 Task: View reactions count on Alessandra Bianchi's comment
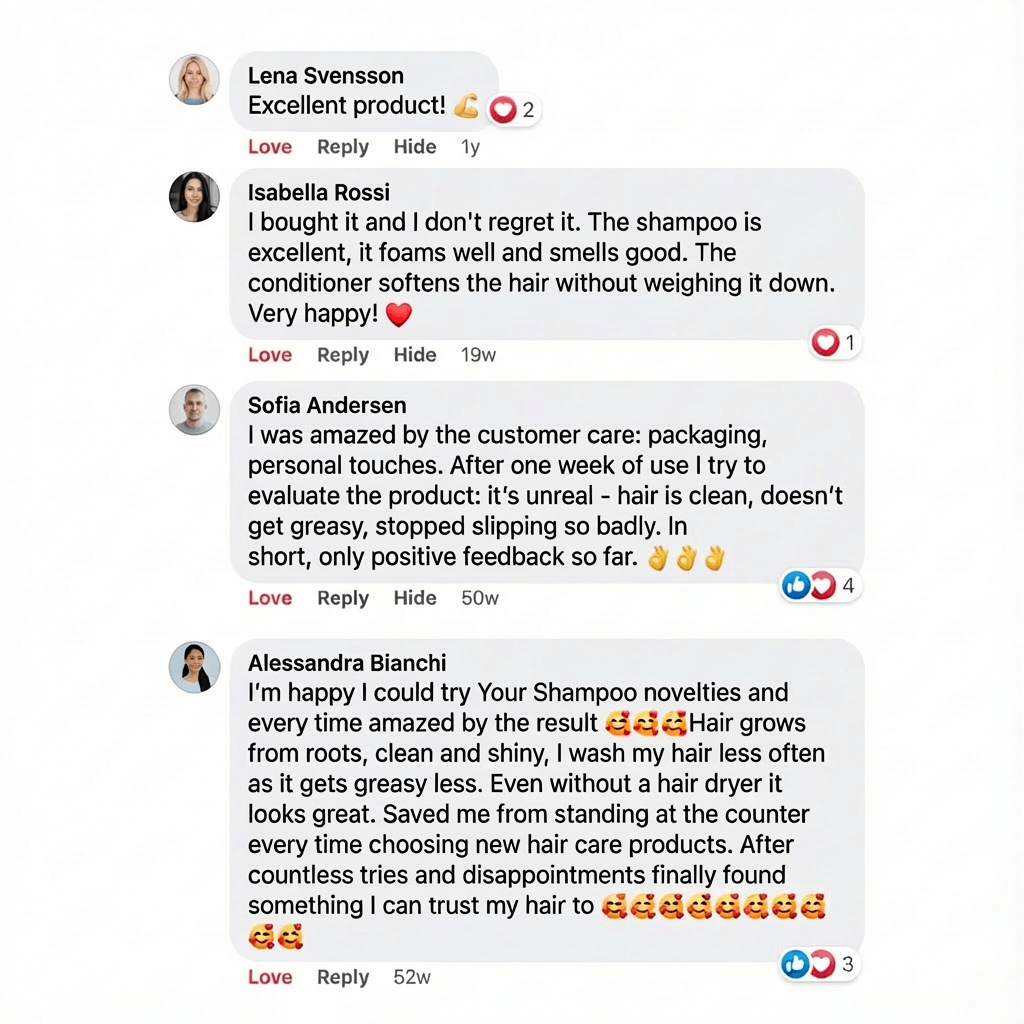821,964
